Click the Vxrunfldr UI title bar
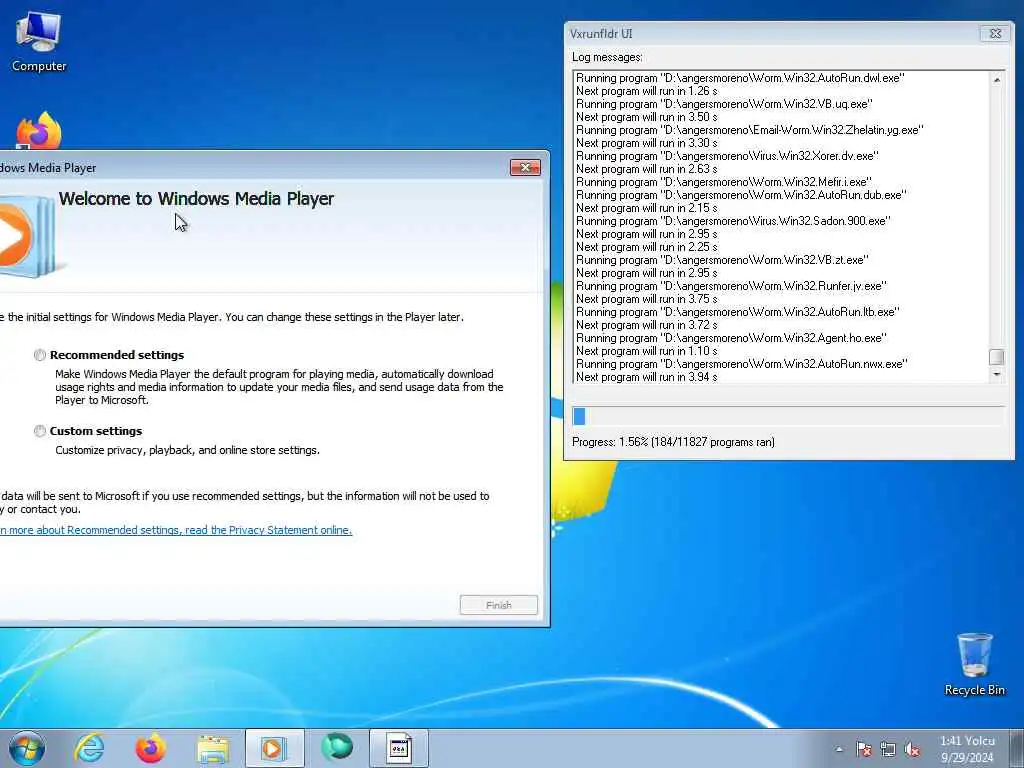Image resolution: width=1024 pixels, height=768 pixels. point(771,33)
